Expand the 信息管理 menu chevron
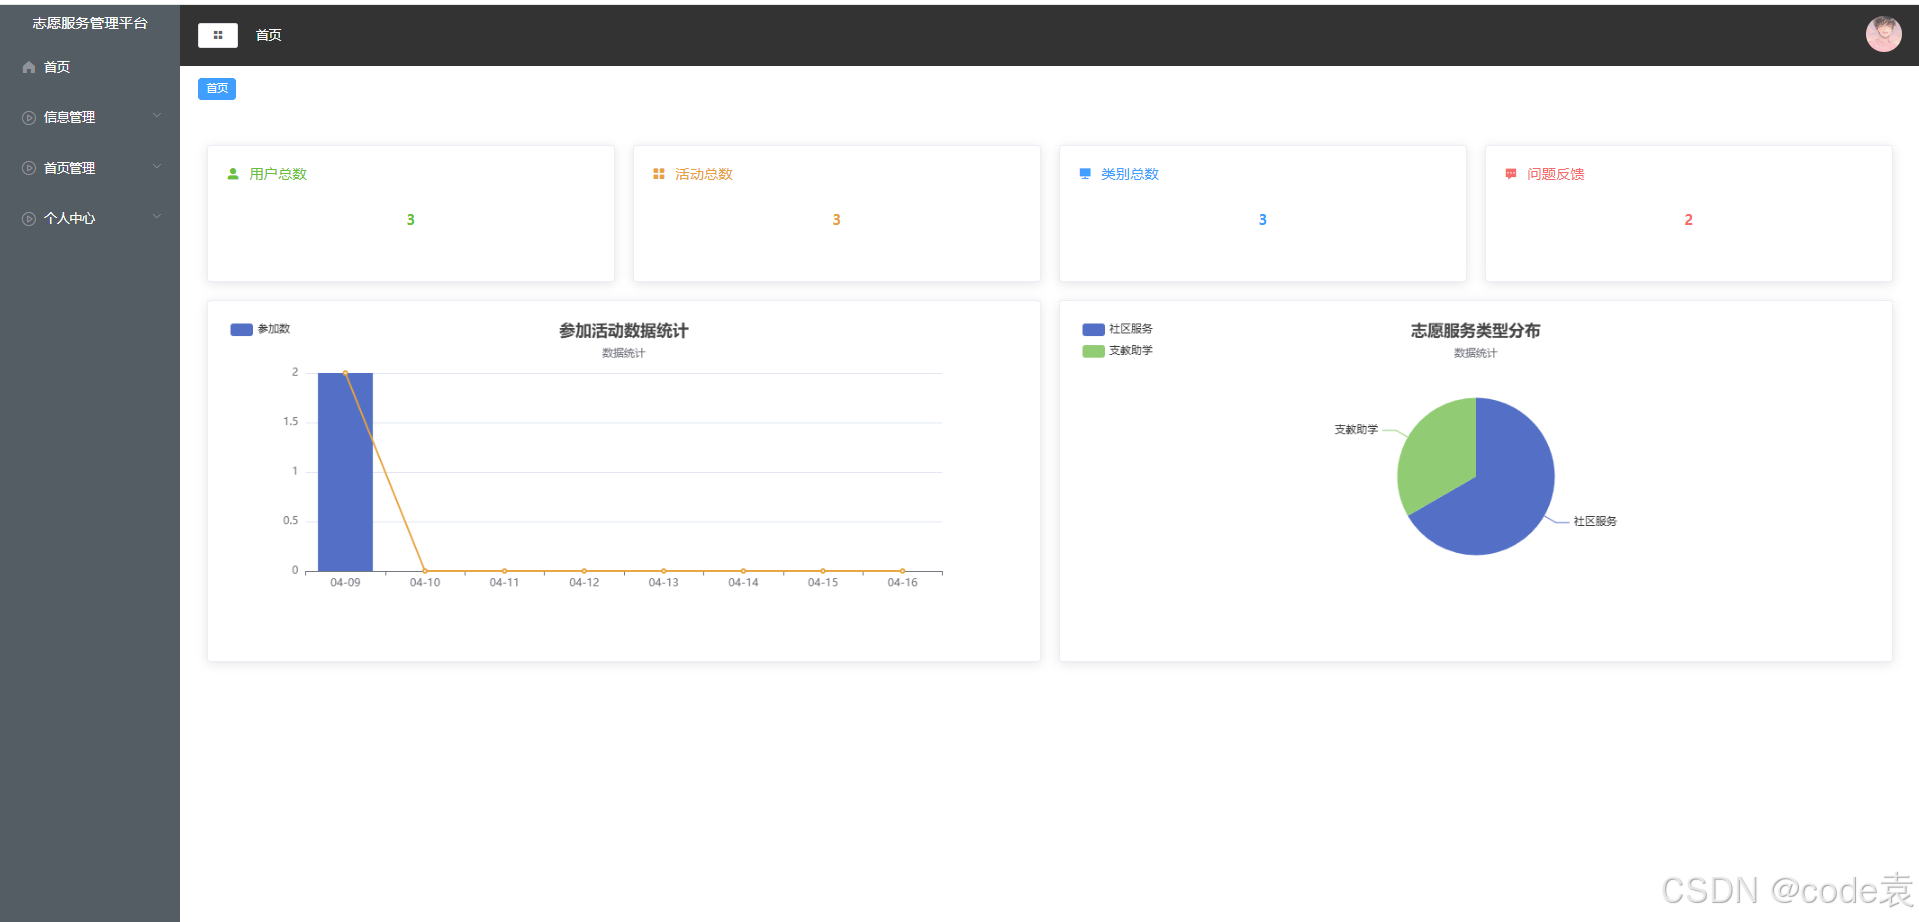Viewport: 1919px width, 922px height. [157, 116]
